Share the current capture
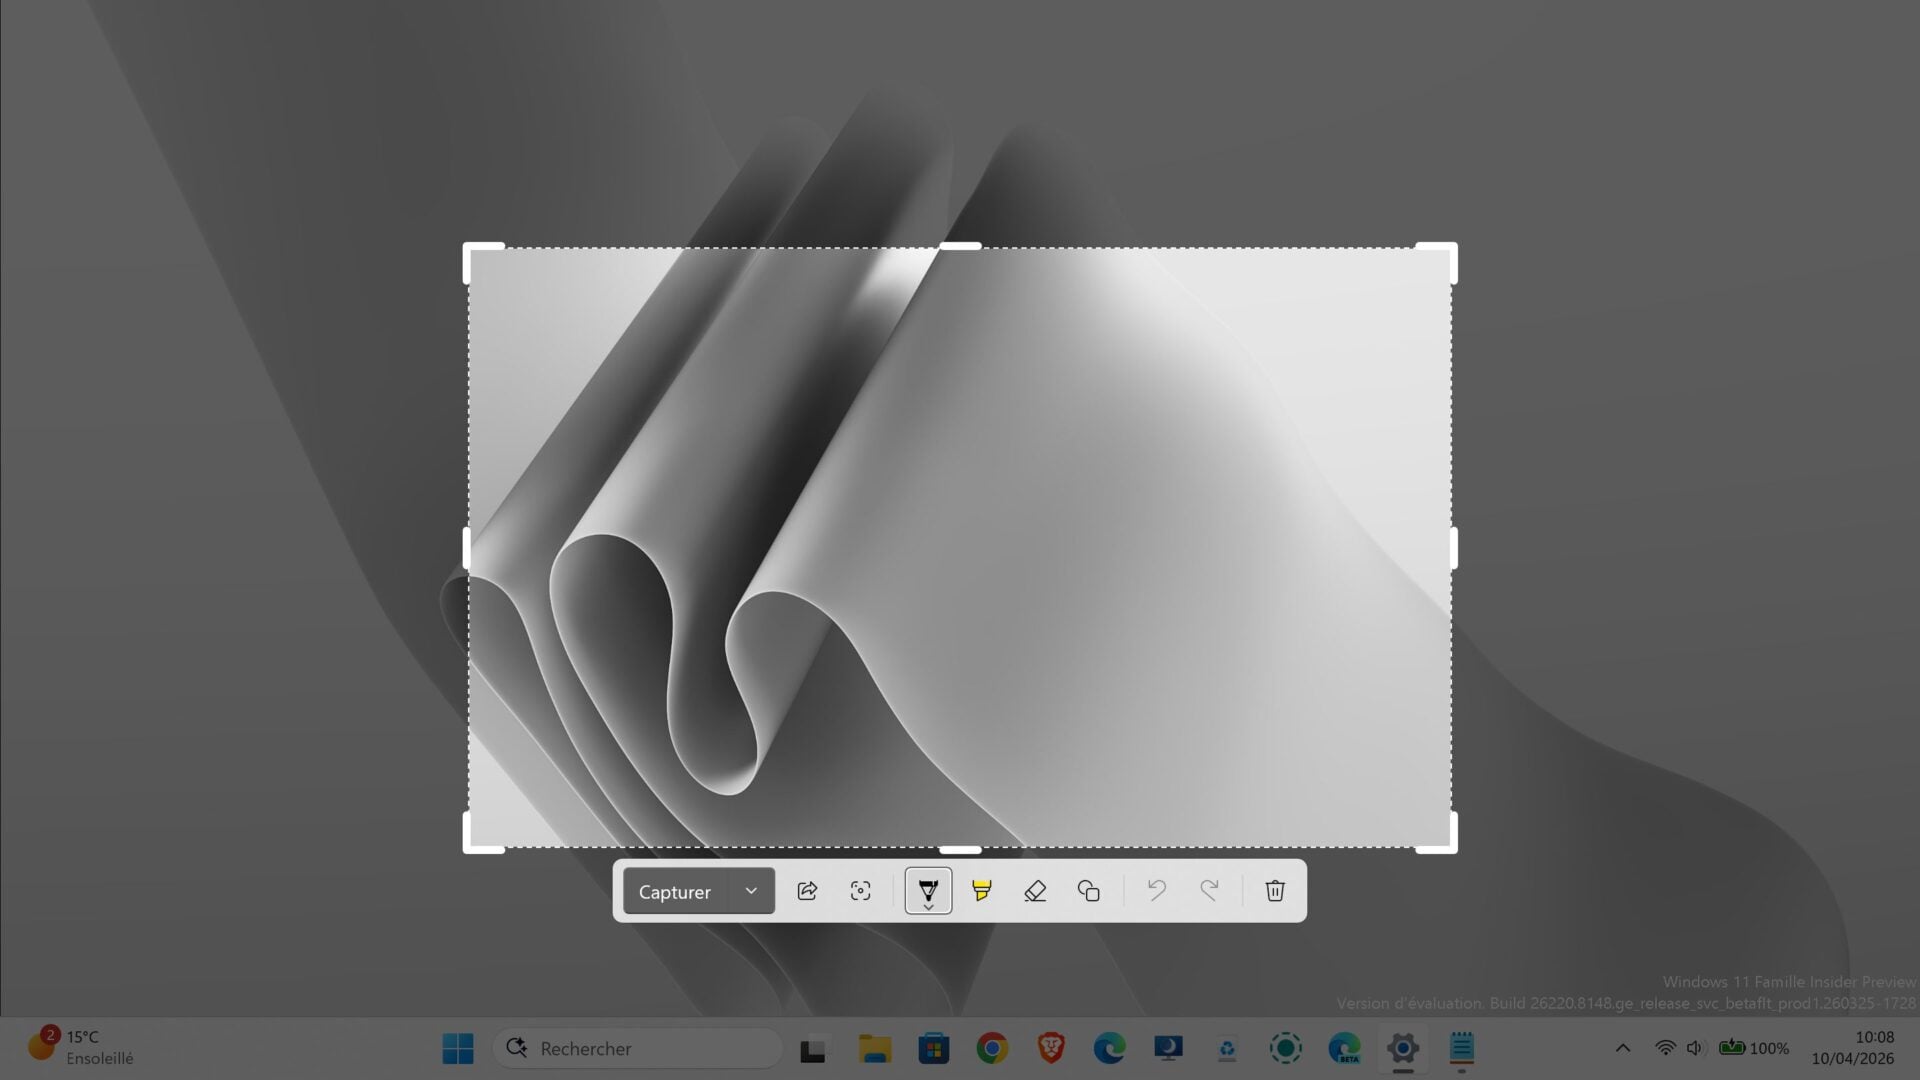This screenshot has width=1920, height=1080. 807,890
